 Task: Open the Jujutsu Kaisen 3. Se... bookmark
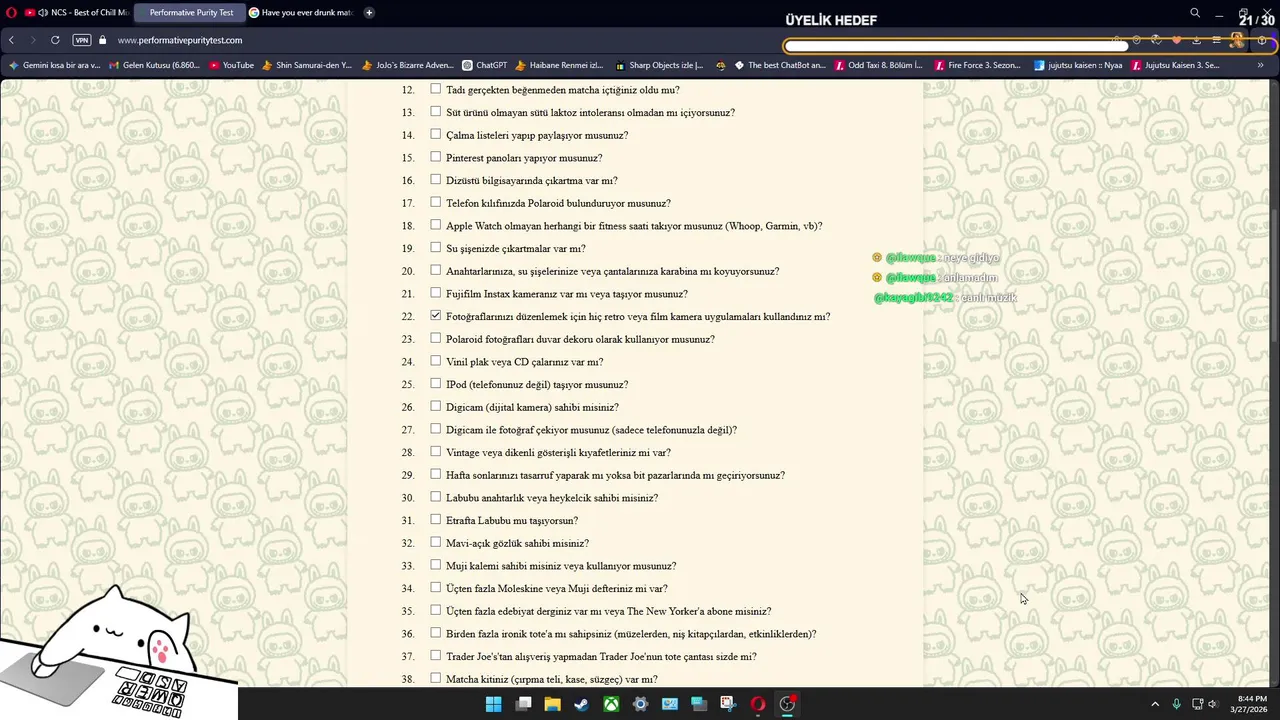click(1175, 65)
